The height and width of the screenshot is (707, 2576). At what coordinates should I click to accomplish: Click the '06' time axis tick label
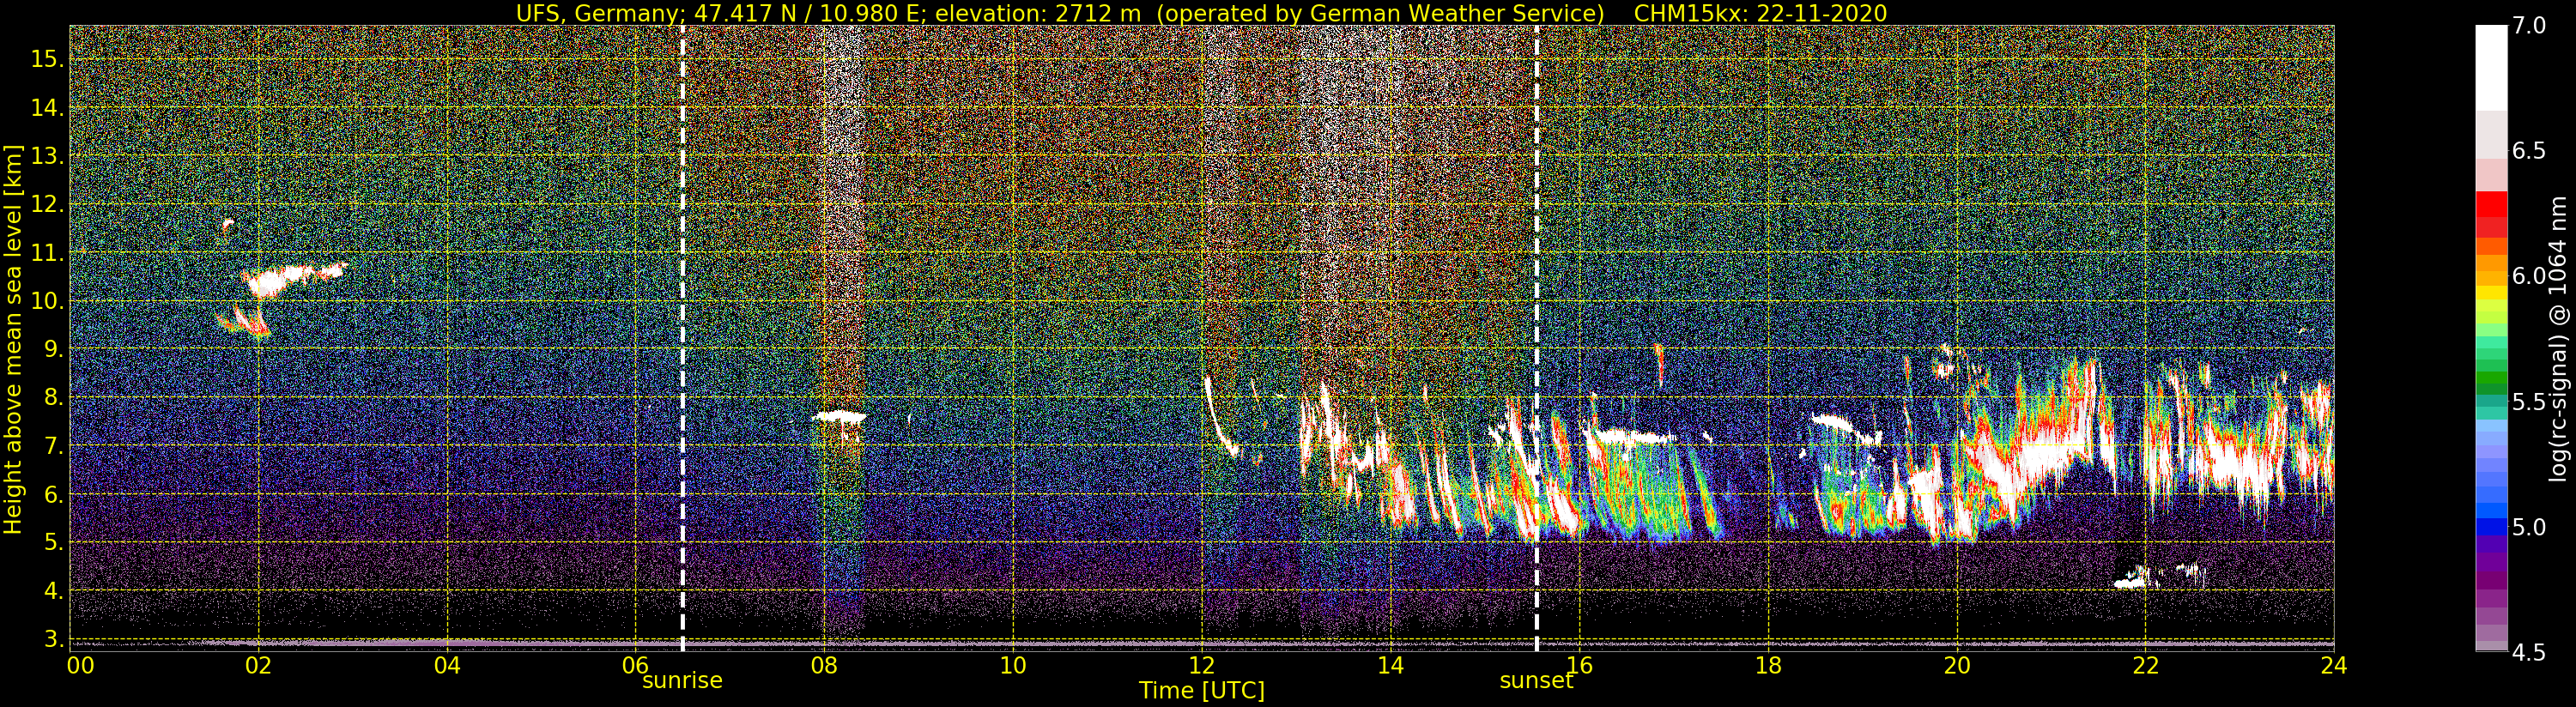pos(636,665)
